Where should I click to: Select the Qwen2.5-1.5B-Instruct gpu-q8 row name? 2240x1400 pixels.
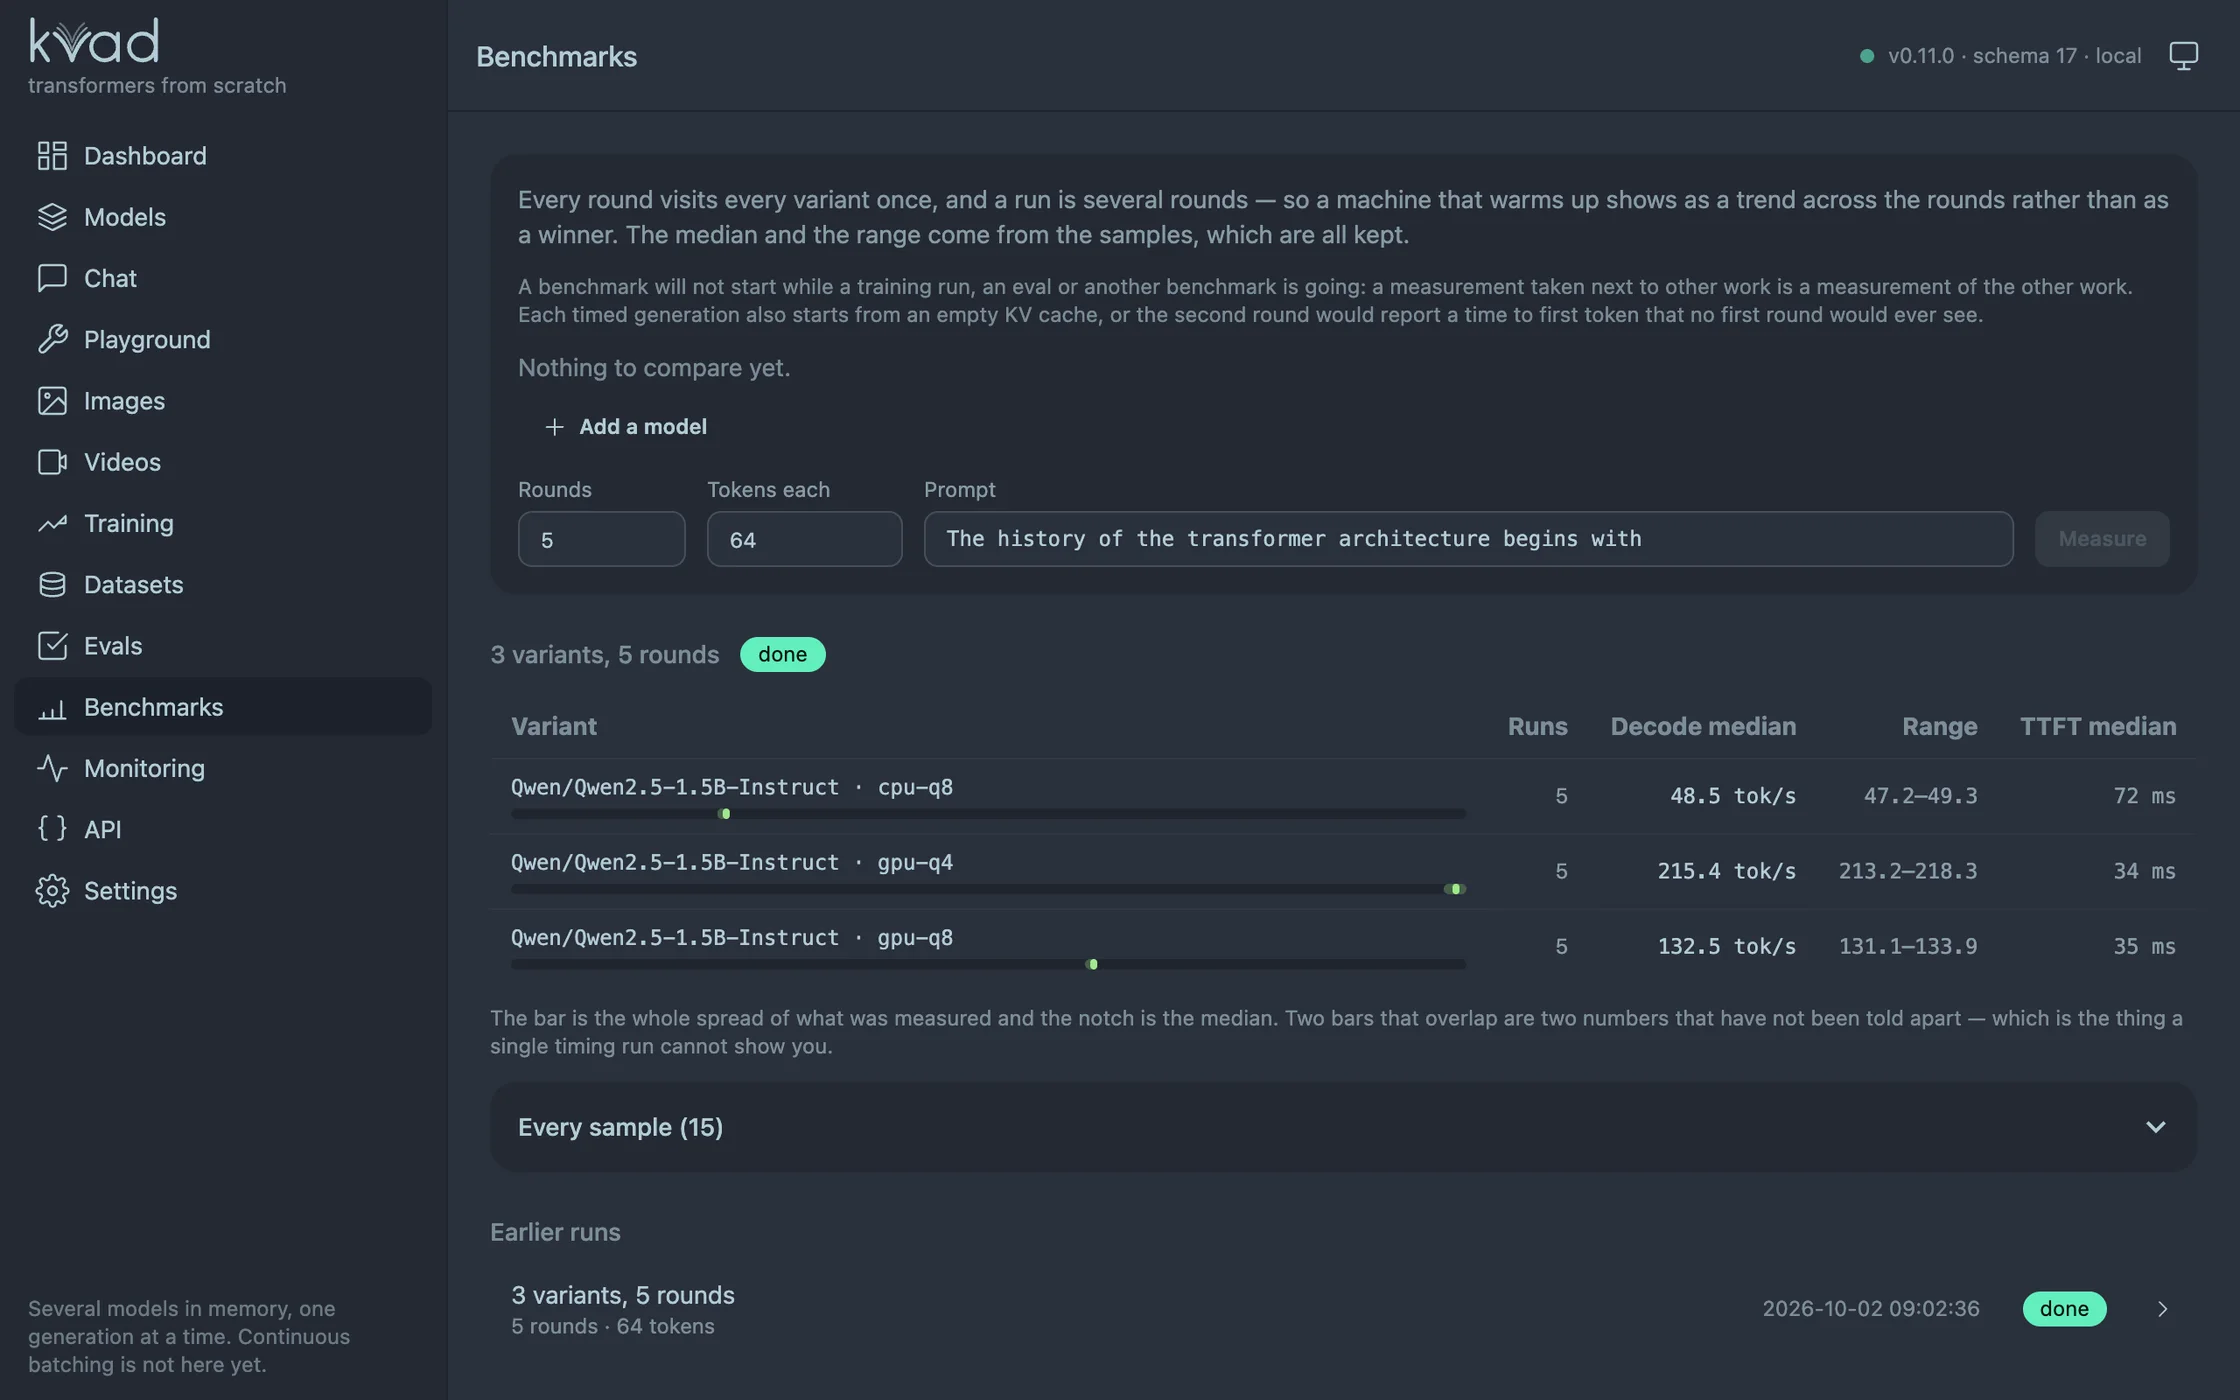[x=732, y=938]
